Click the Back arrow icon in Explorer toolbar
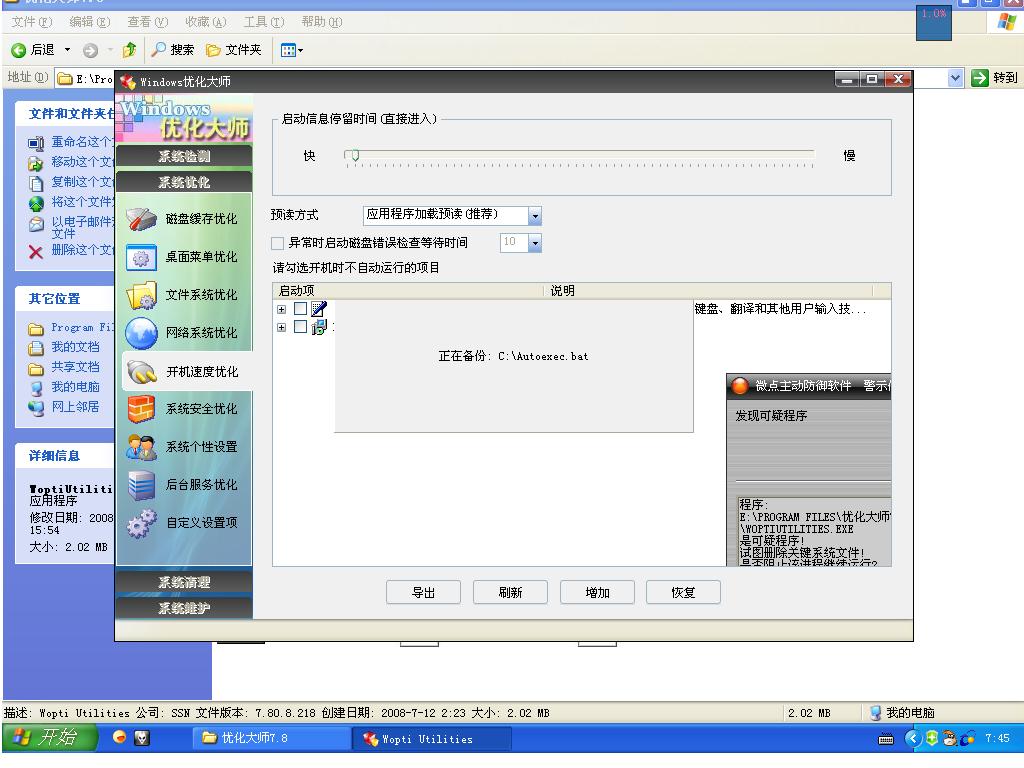1024x768 pixels. tap(19, 50)
